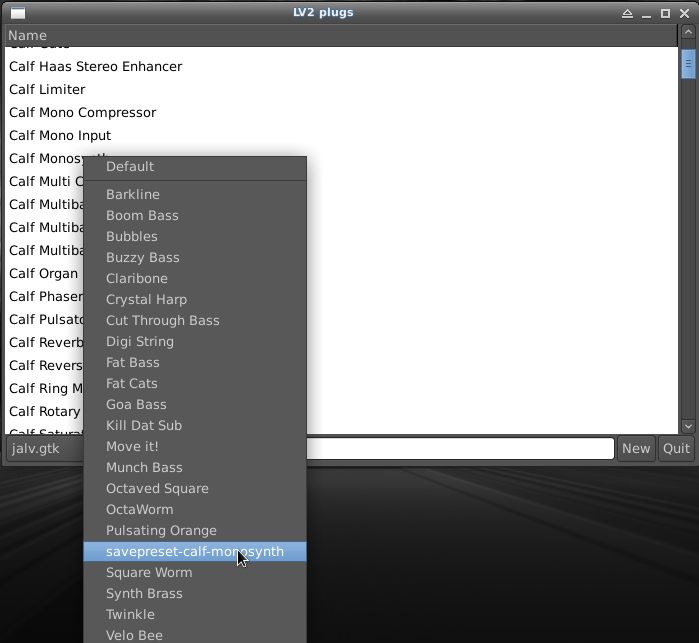Viewport: 699px width, 643px height.
Task: Select Calf Haas Stereo Enhancer plugin
Action: coord(341,66)
